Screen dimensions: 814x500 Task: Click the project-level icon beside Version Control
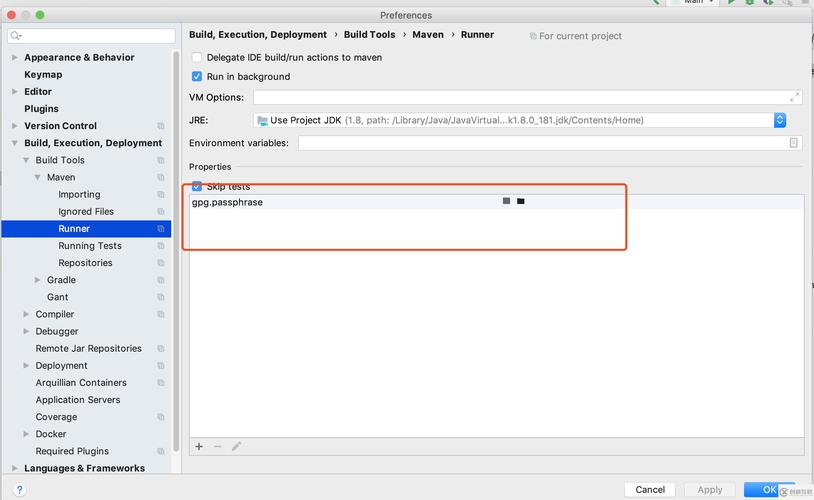click(161, 126)
